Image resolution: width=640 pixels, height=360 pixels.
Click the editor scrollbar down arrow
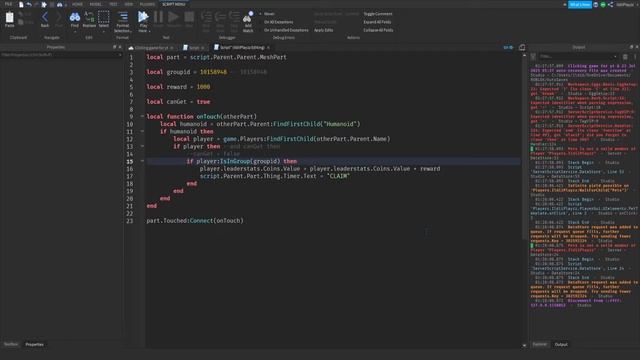tap(524, 346)
